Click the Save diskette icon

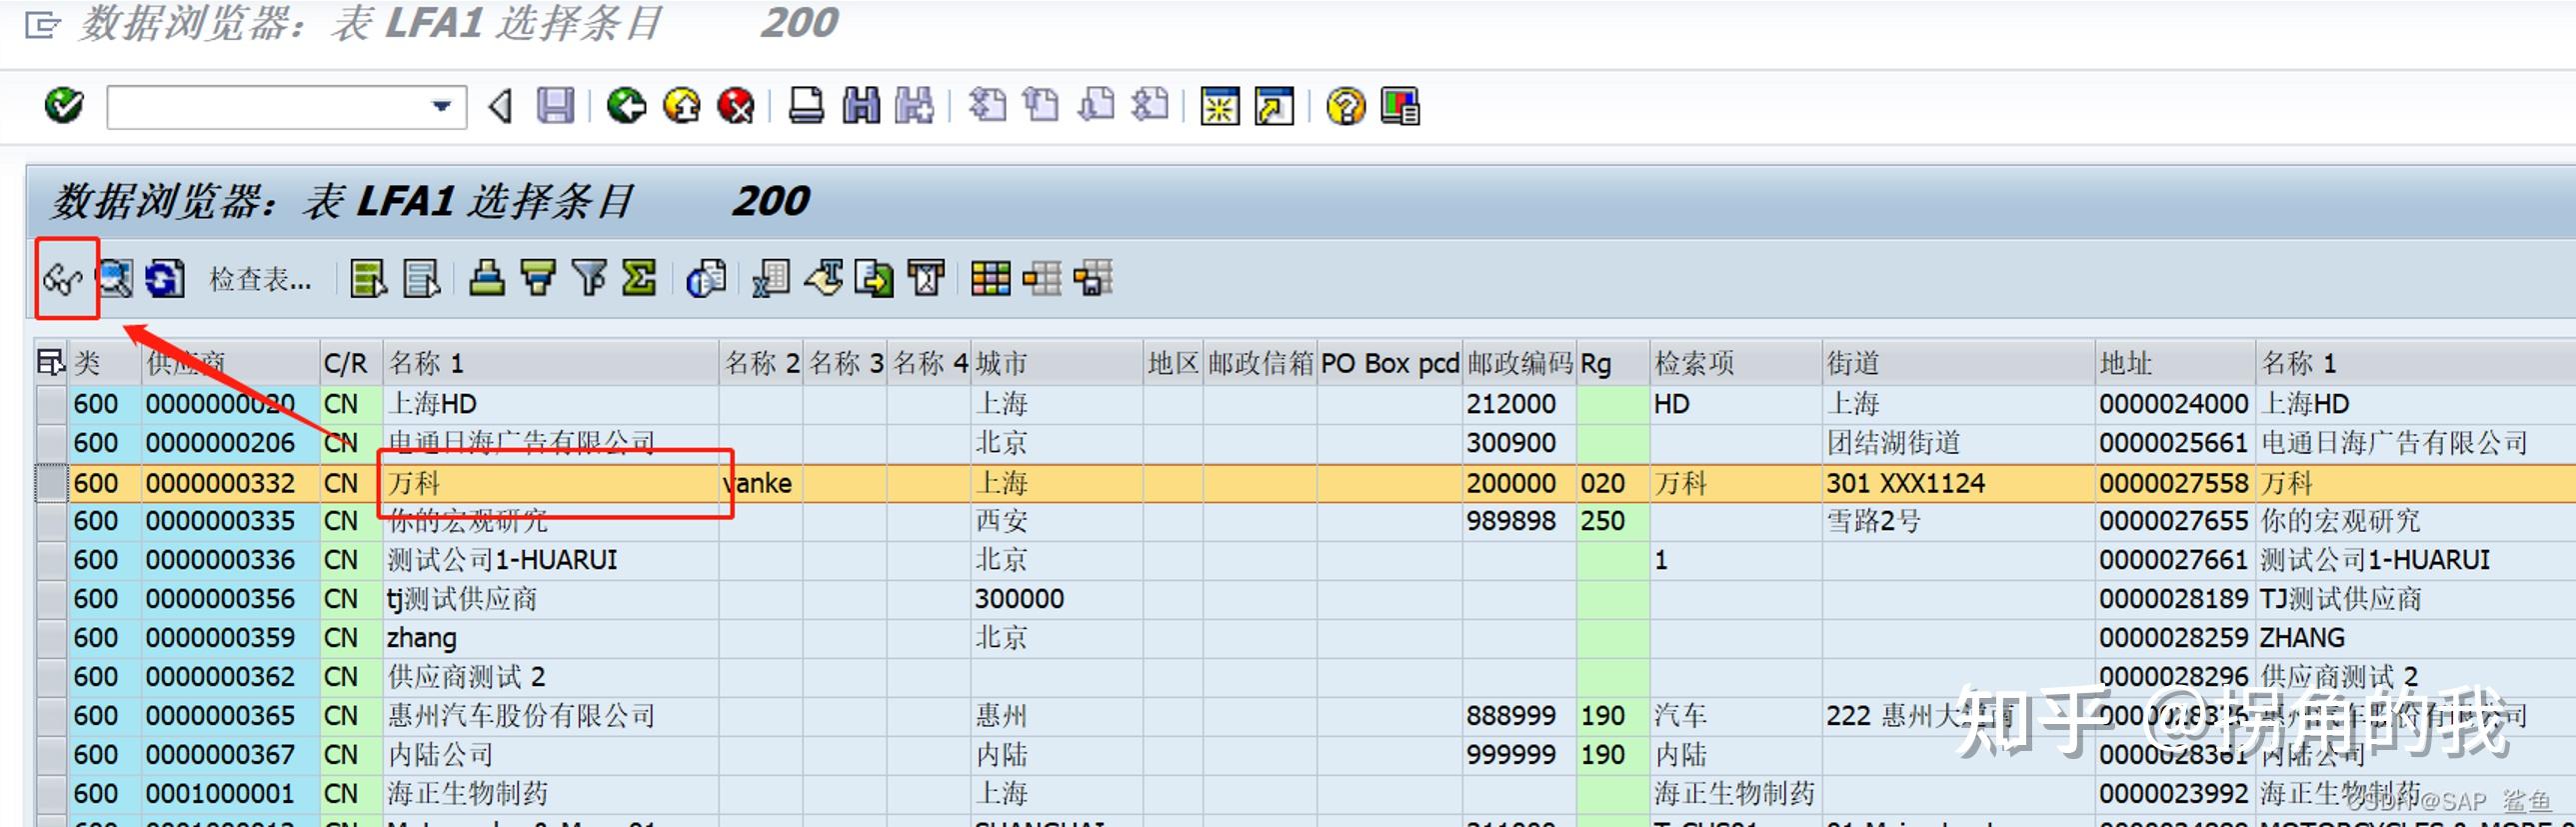pyautogui.click(x=556, y=106)
